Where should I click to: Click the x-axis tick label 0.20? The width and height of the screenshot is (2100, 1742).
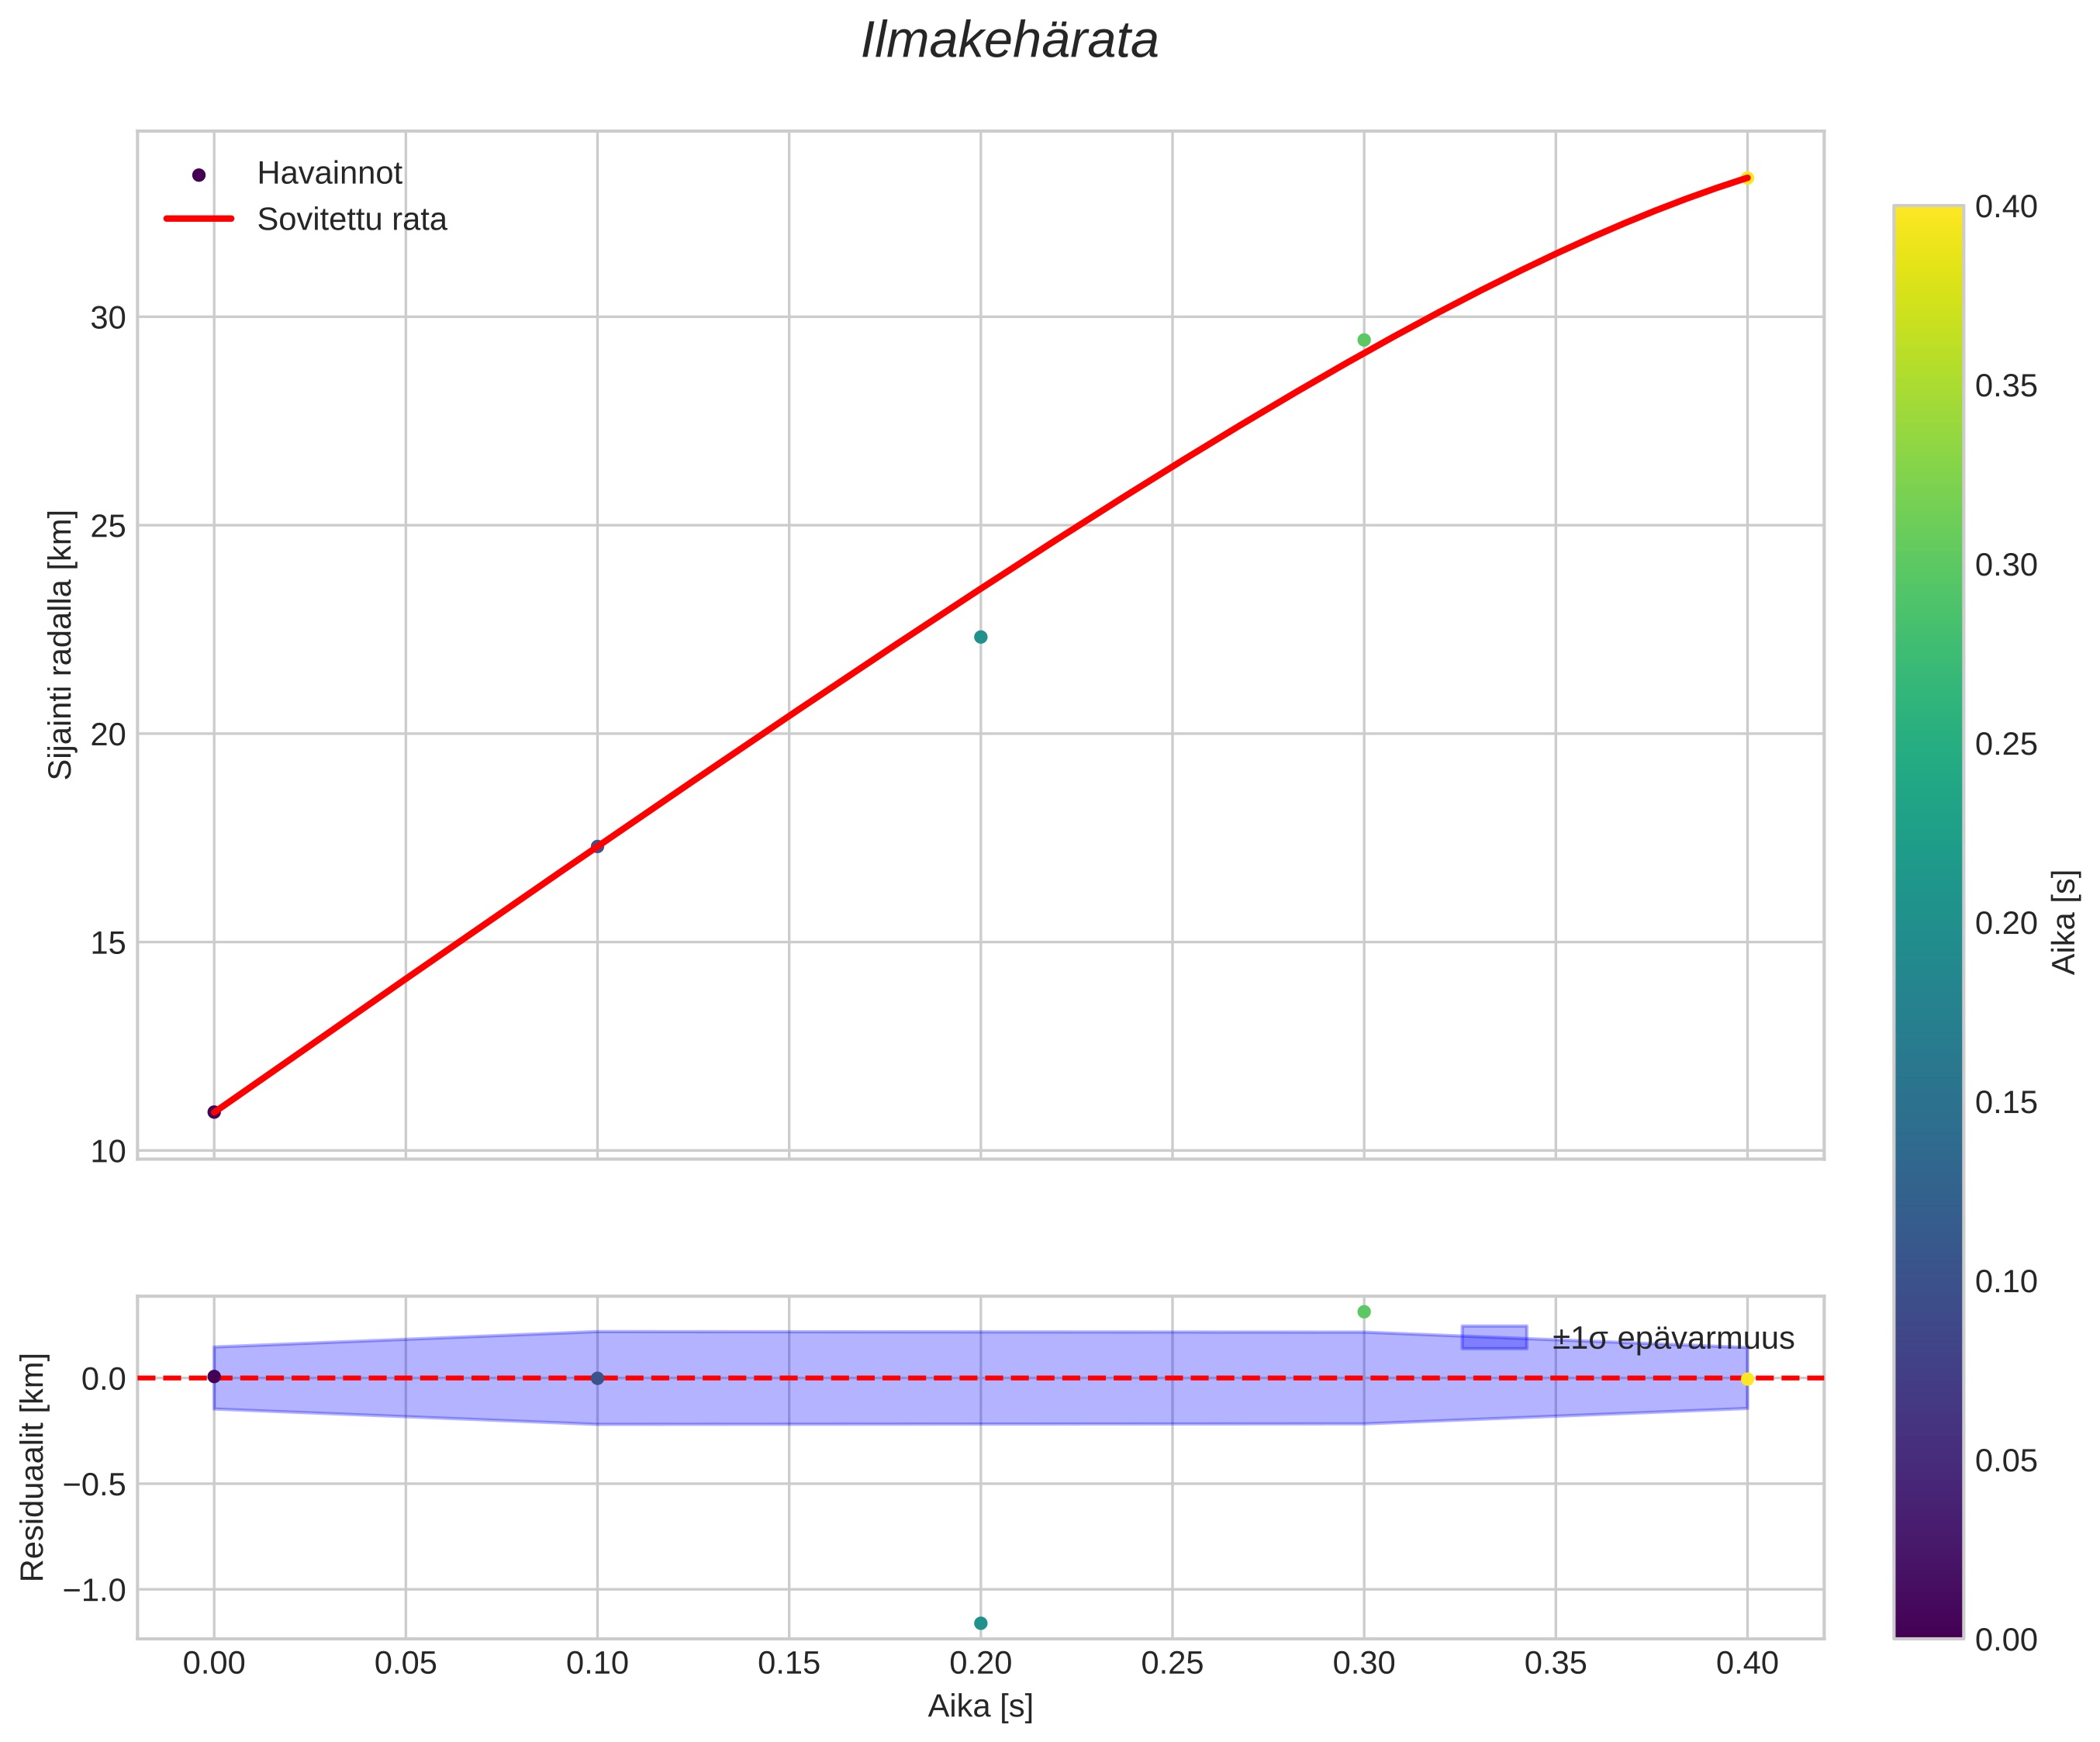point(980,1664)
